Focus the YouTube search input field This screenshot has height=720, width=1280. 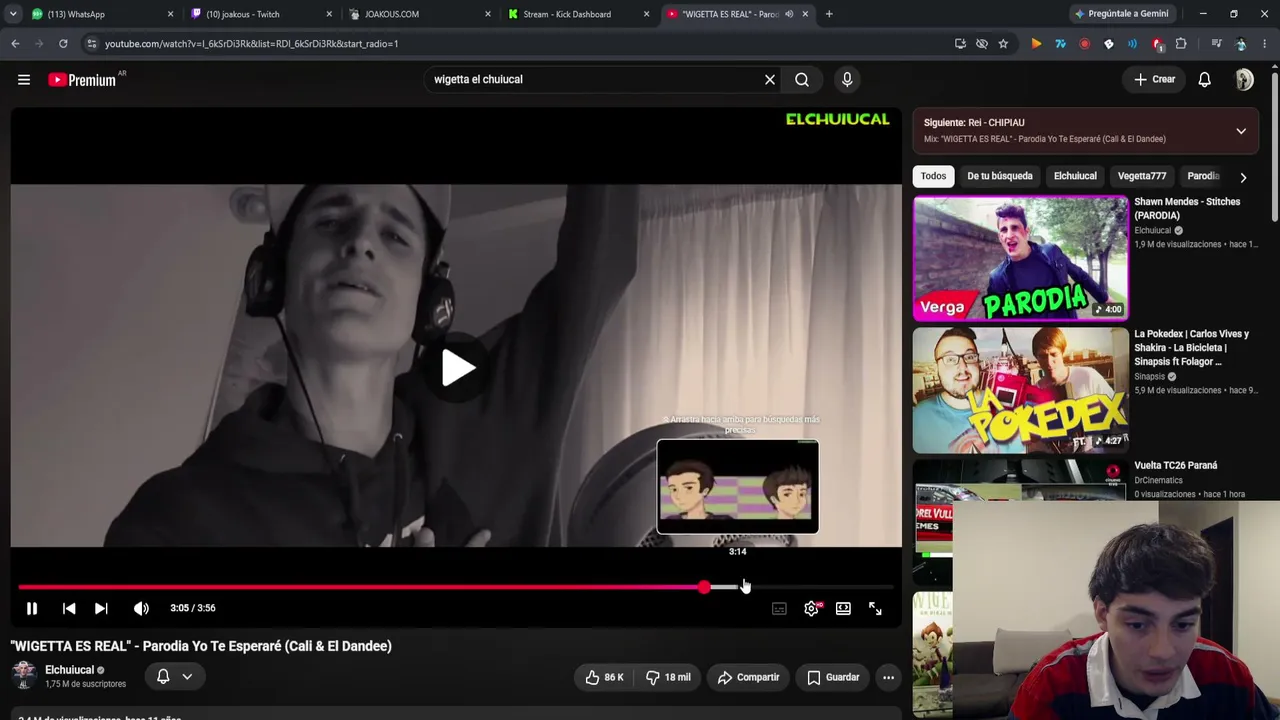[595, 80]
